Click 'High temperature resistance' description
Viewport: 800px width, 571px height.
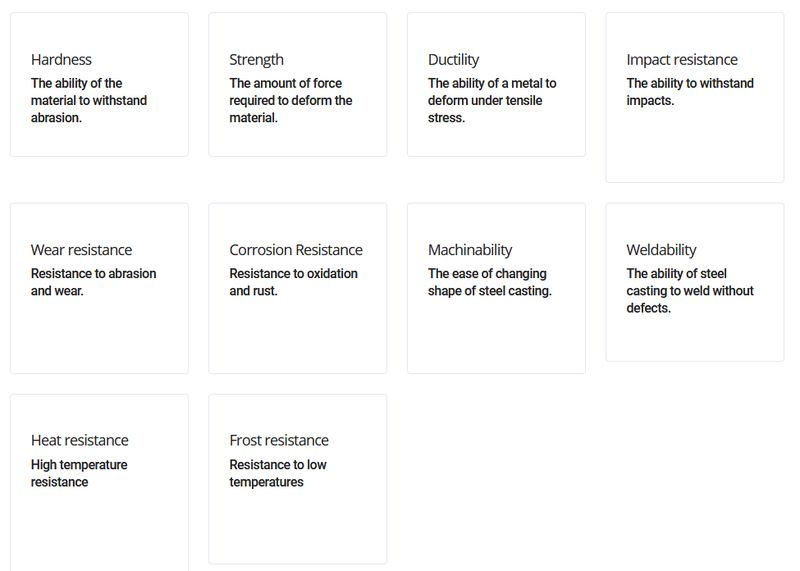pyautogui.click(x=79, y=473)
